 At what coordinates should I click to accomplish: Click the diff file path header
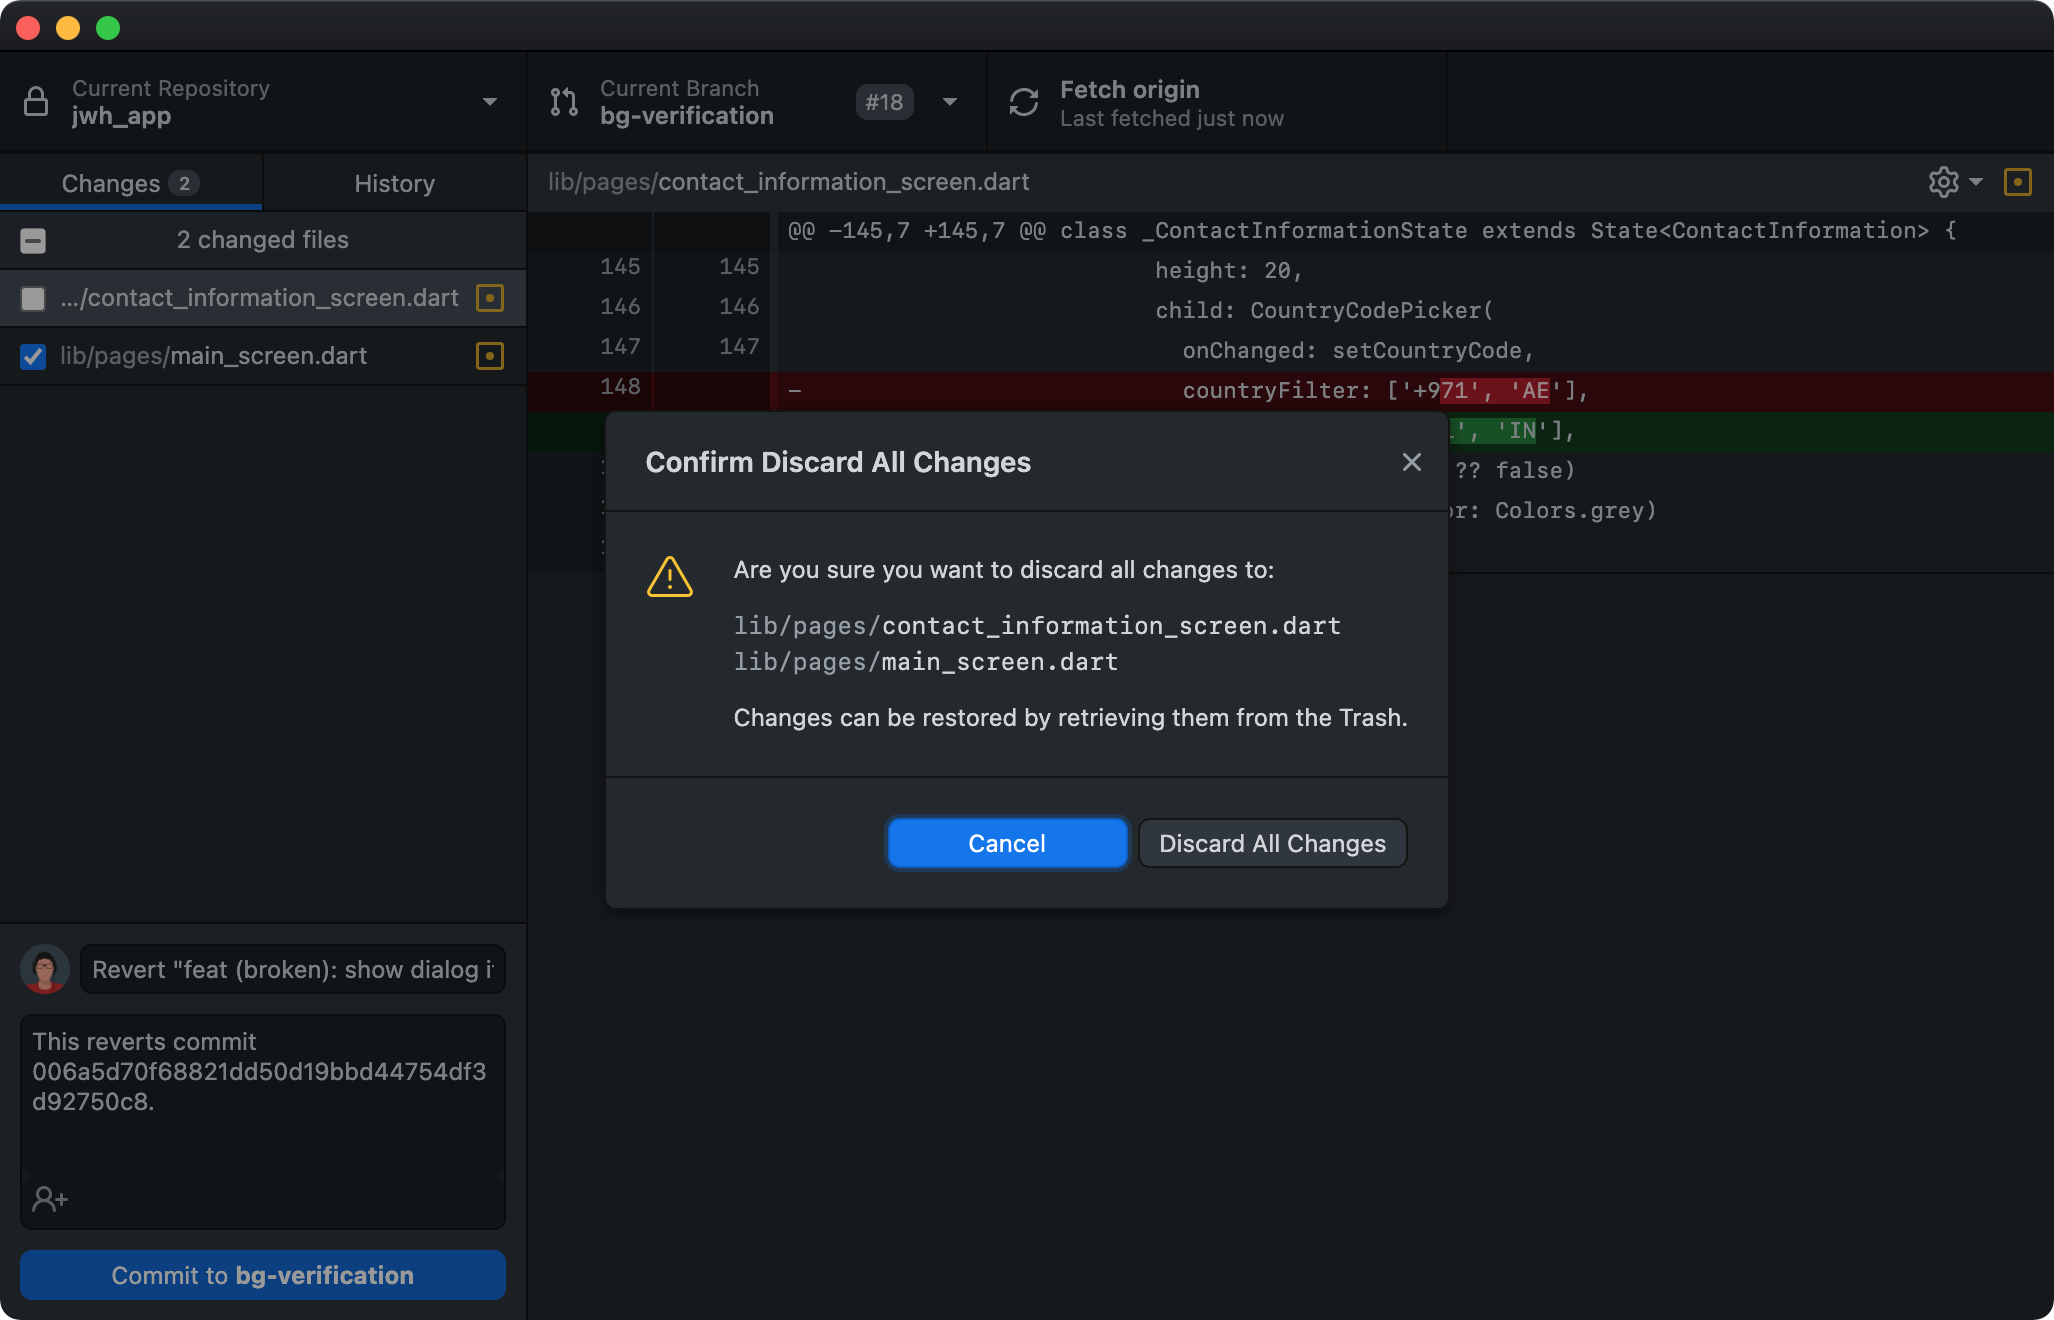click(788, 182)
